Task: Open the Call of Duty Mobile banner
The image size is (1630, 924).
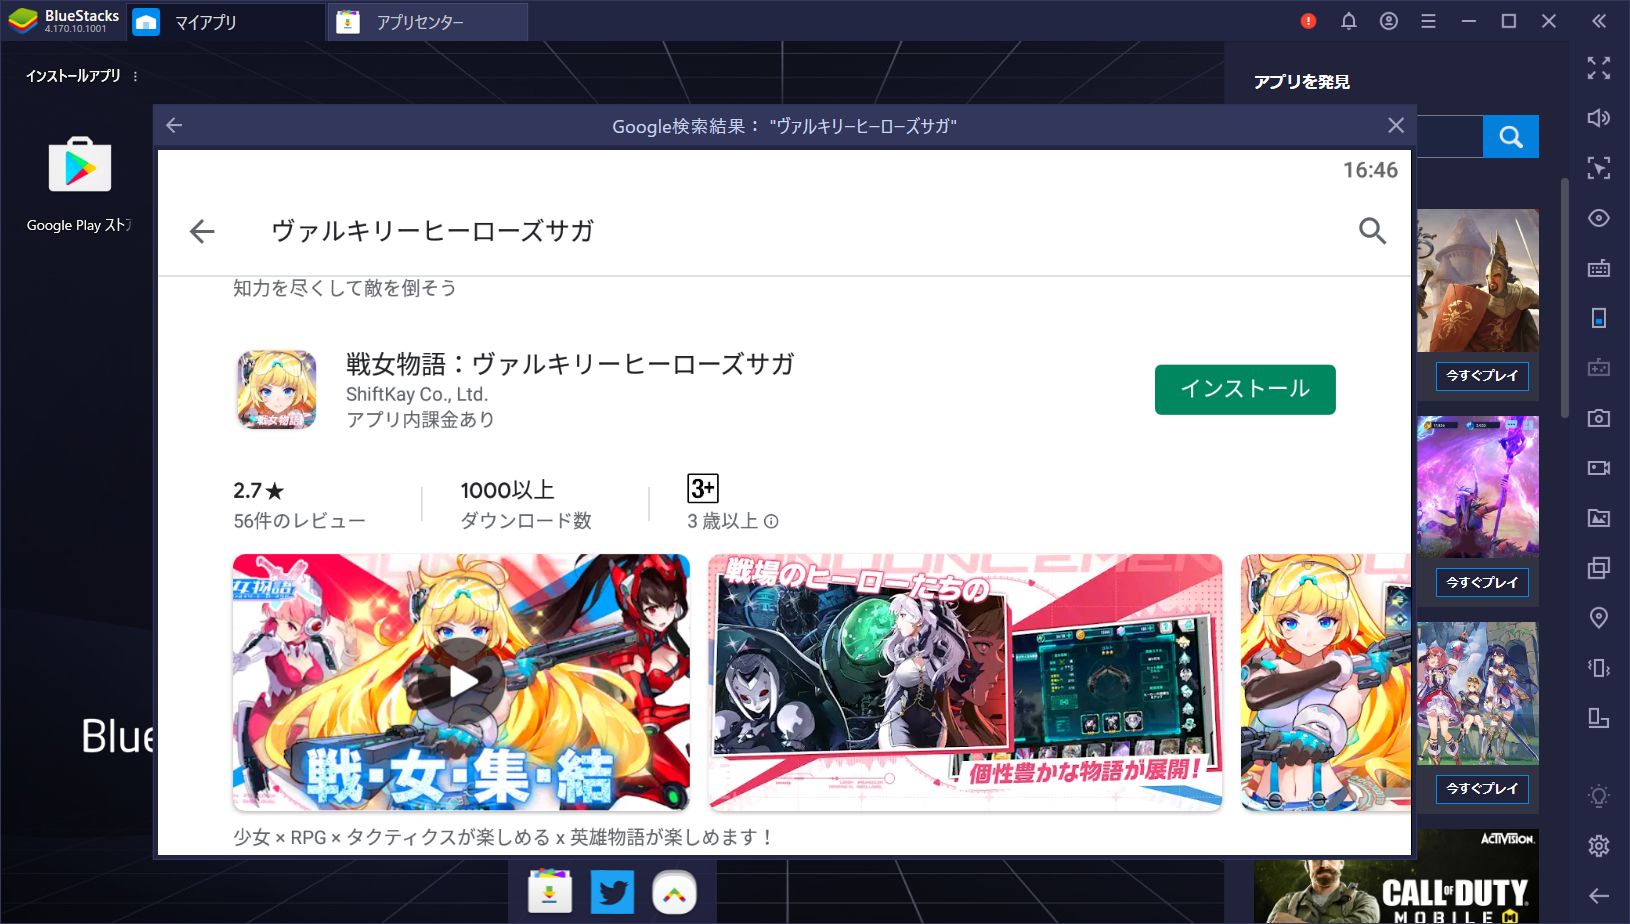Action: 1396,876
